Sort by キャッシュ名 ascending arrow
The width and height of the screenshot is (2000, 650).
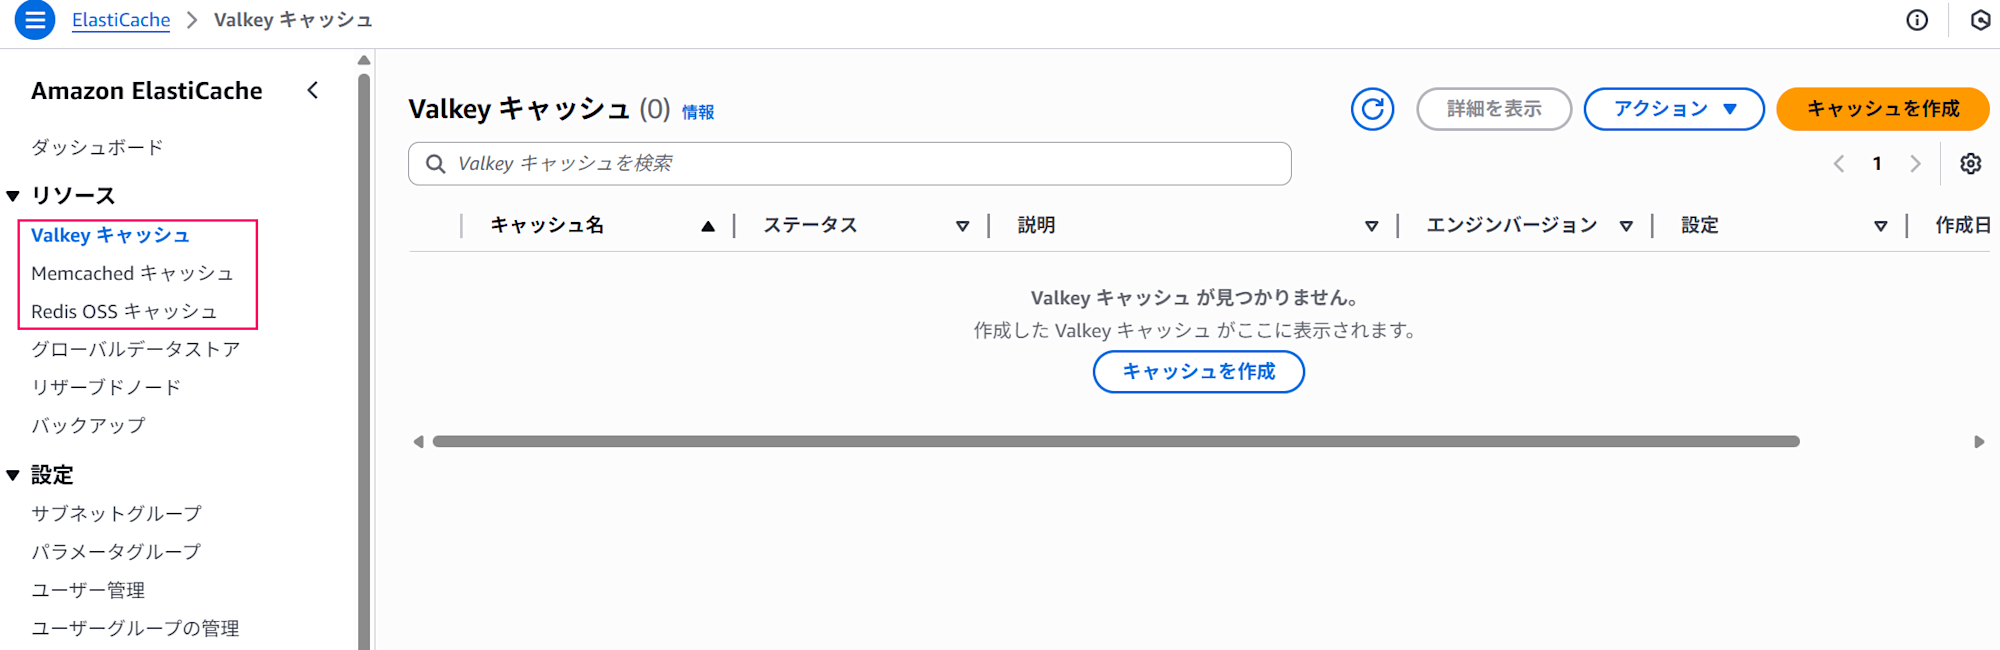click(x=708, y=226)
